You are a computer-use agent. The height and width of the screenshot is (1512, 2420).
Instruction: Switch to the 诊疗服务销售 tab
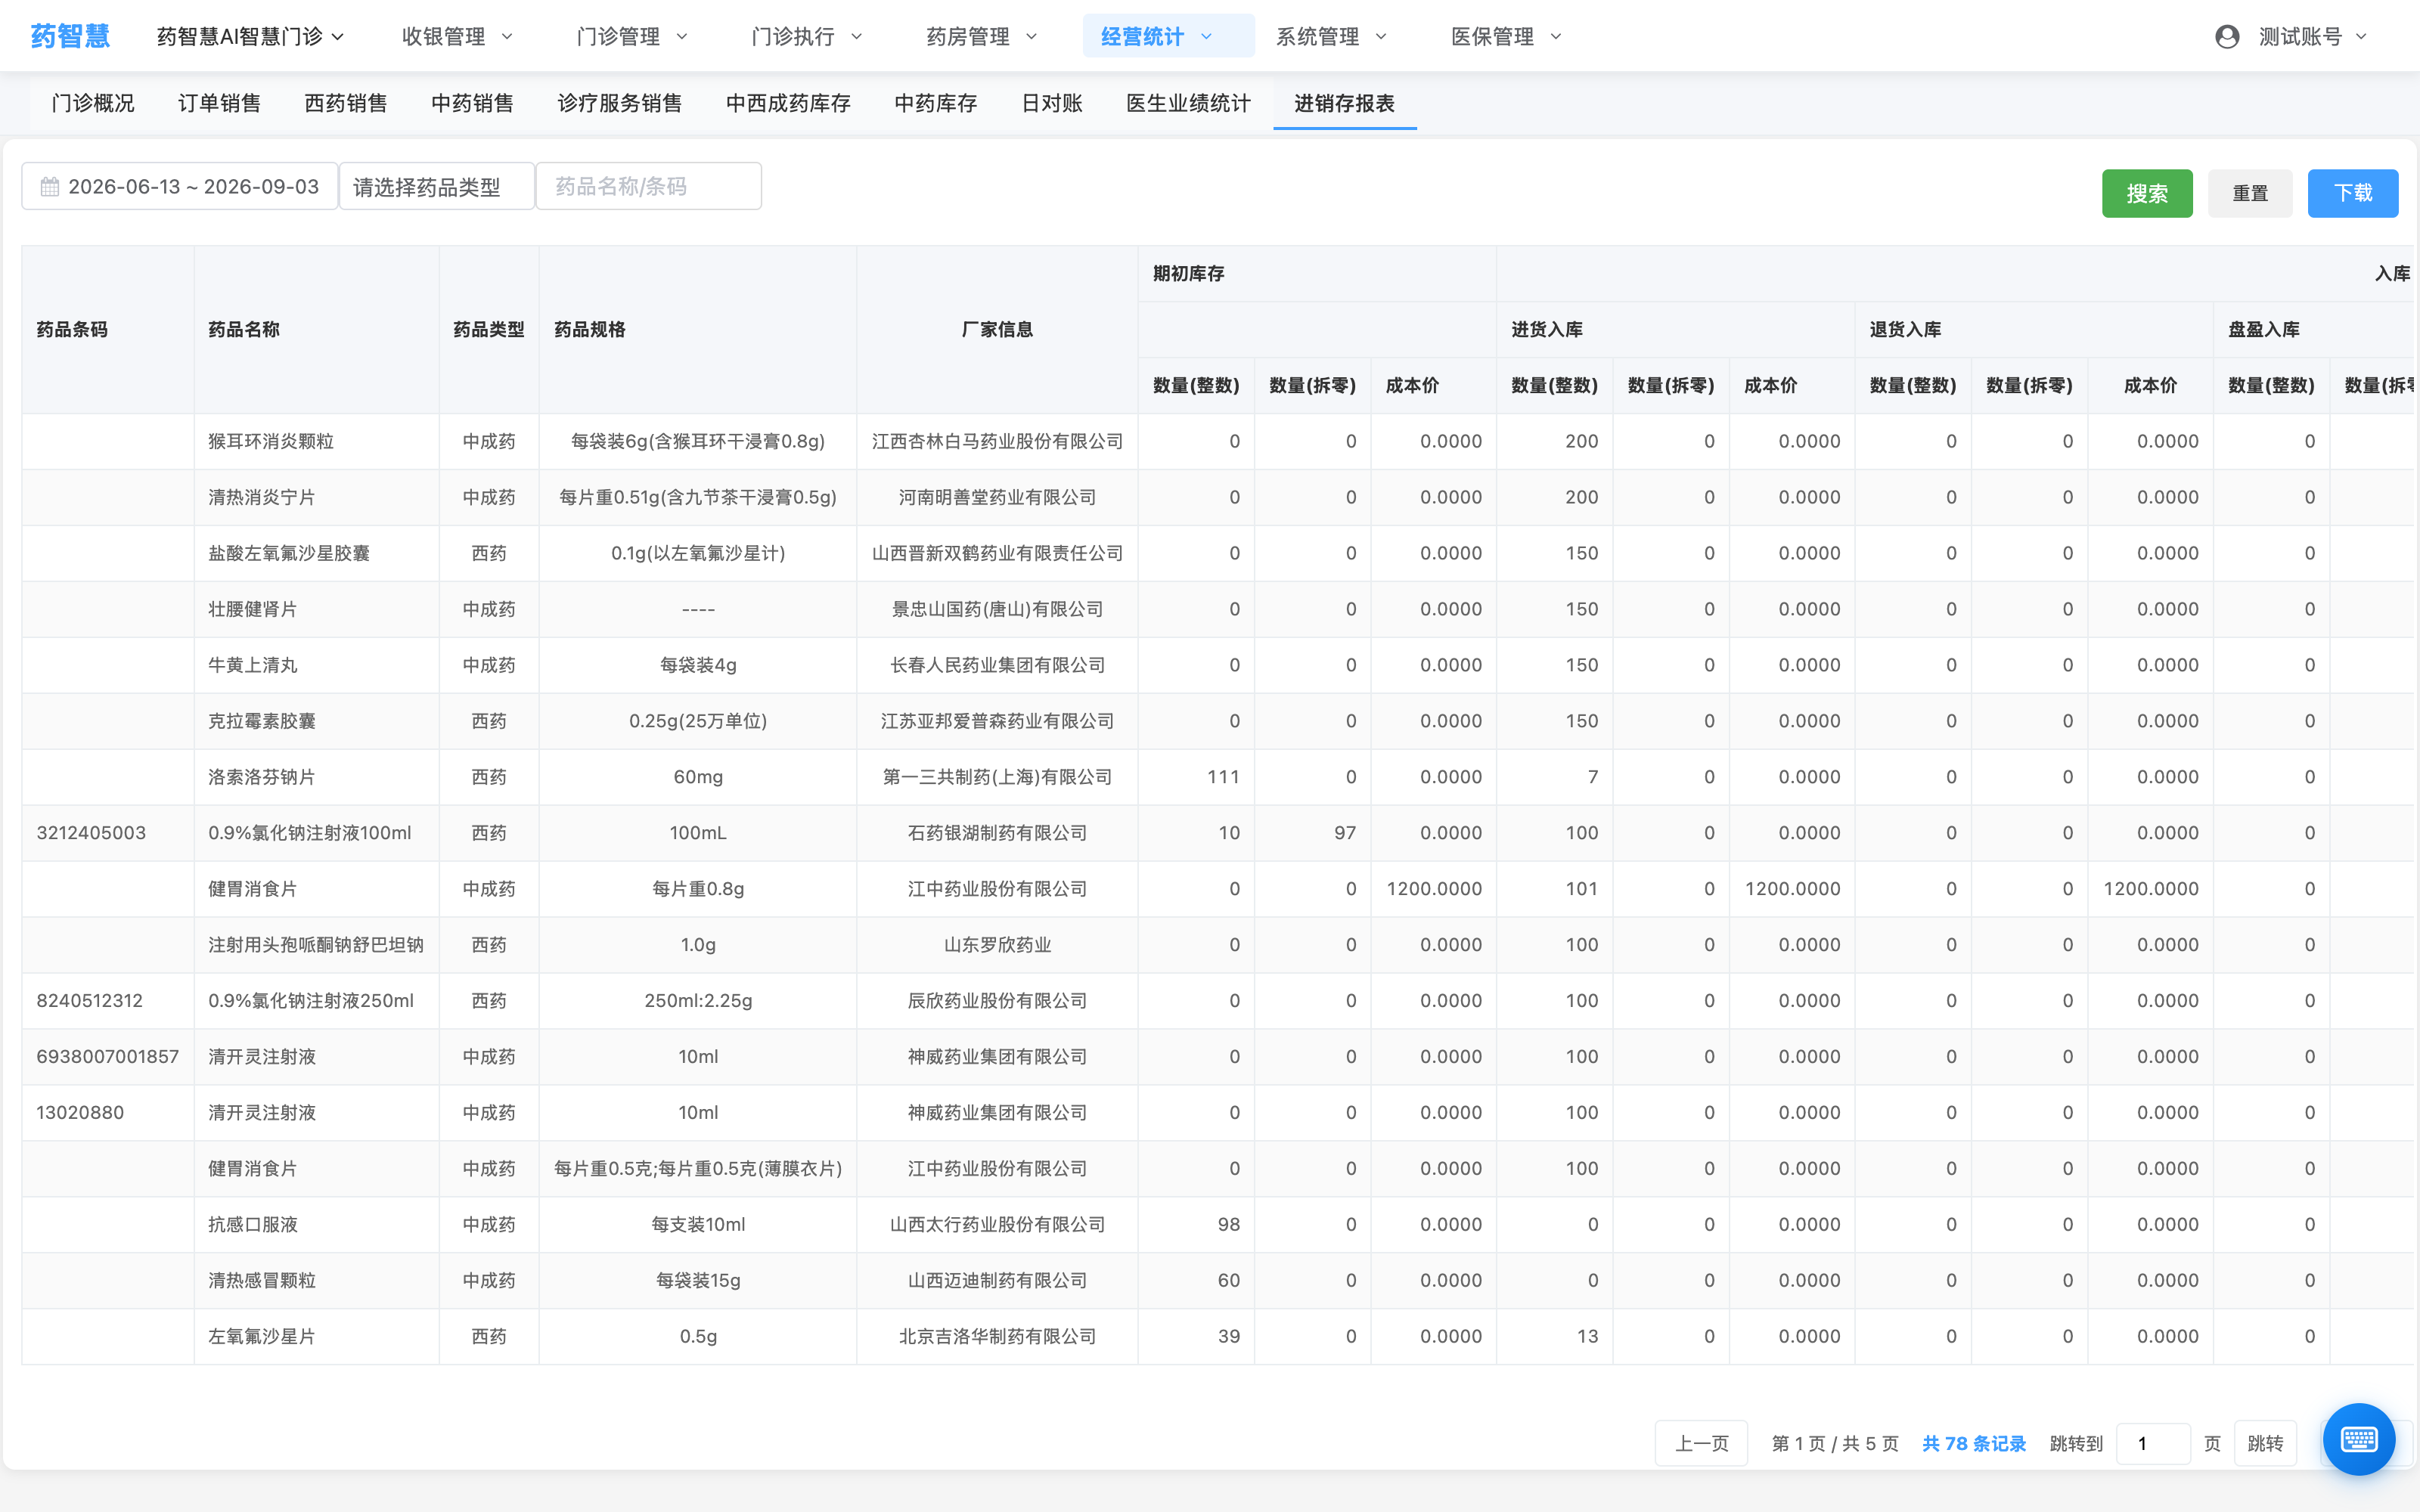point(620,103)
